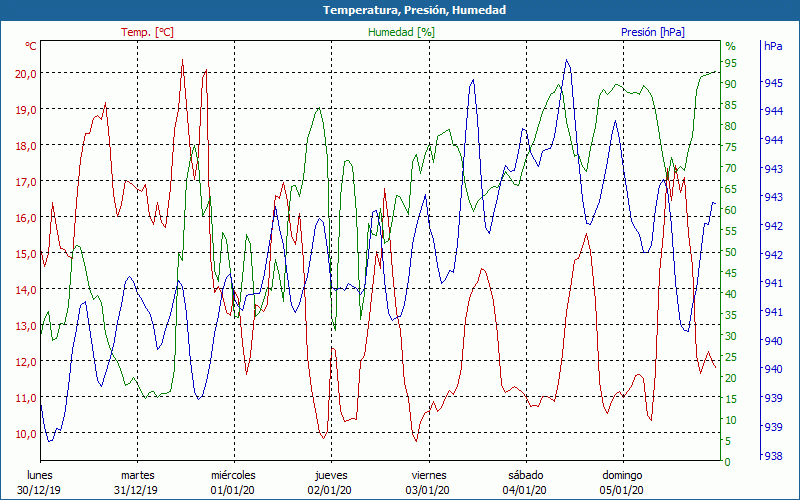Click the green "60" humidity axis value
800x500 pixels.
pos(731,210)
